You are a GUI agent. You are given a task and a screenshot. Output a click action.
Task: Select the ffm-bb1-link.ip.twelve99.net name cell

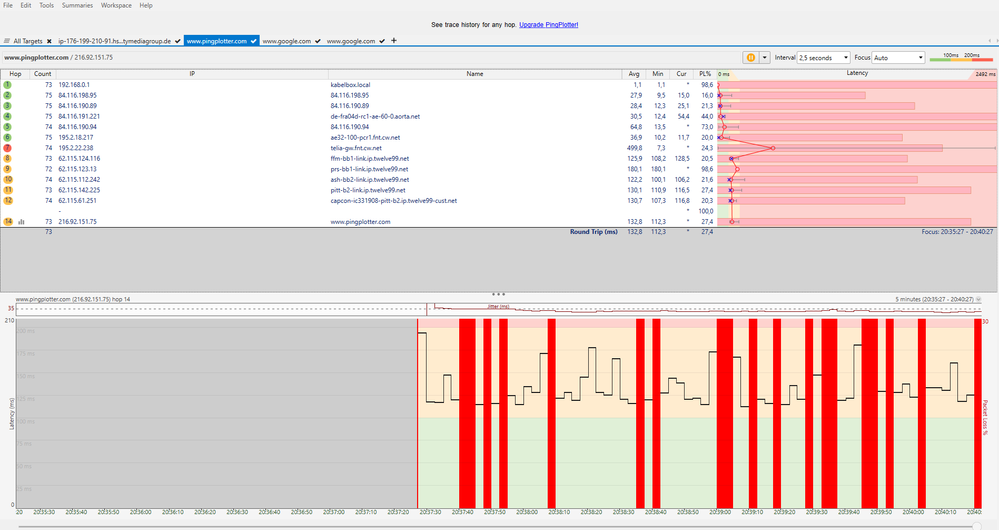pos(370,158)
